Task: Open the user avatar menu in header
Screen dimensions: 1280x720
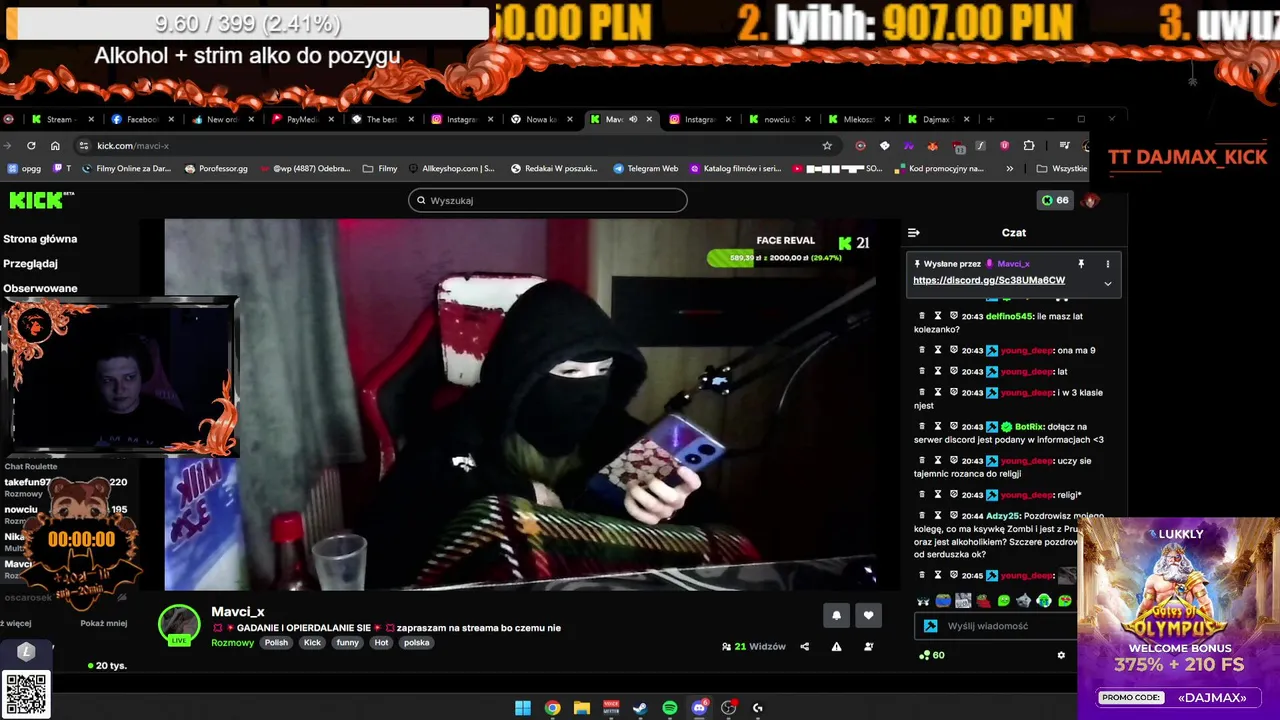Action: (x=1091, y=200)
